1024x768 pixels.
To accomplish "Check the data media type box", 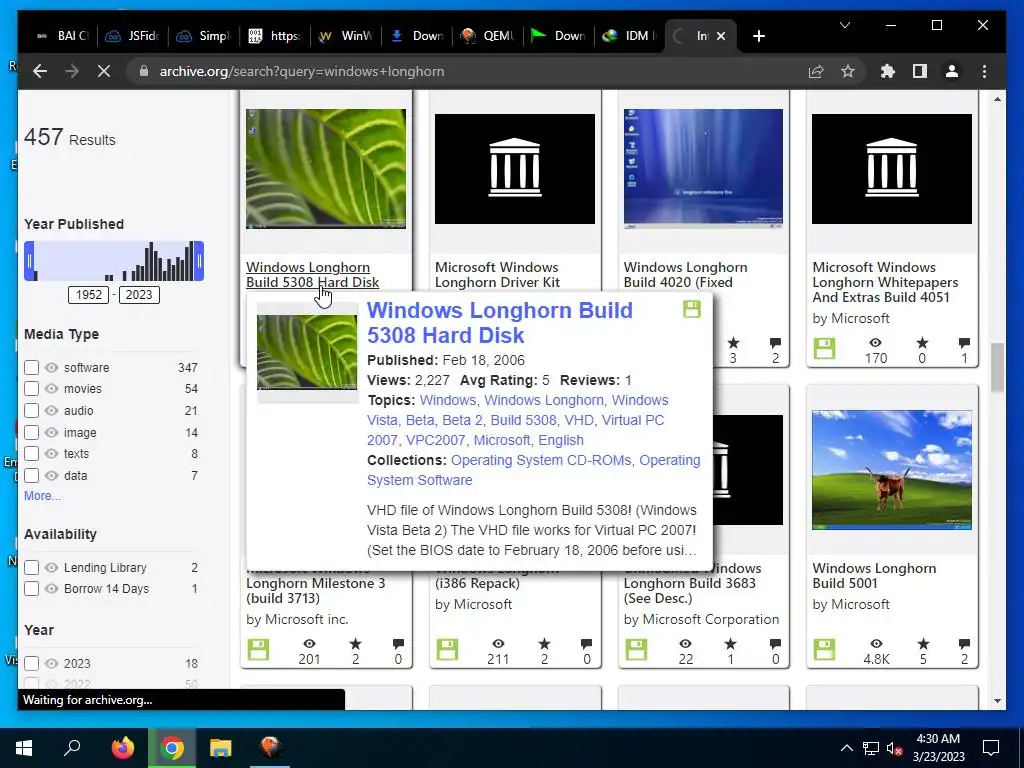I will click(31, 475).
